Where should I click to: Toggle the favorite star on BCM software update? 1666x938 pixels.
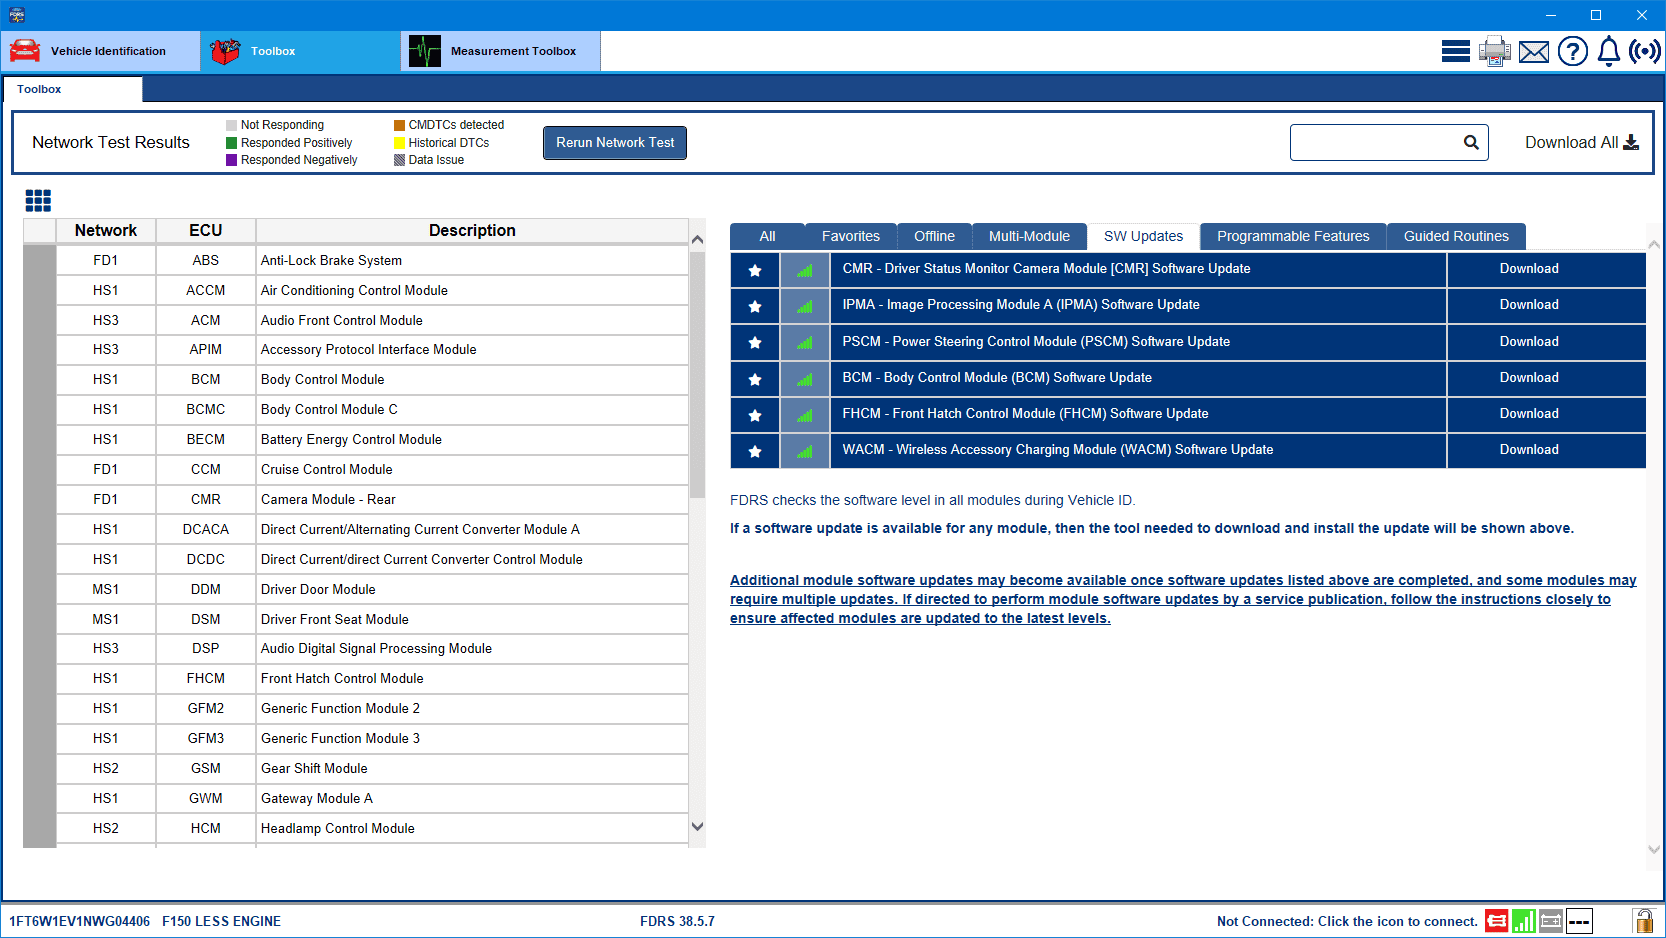[754, 378]
